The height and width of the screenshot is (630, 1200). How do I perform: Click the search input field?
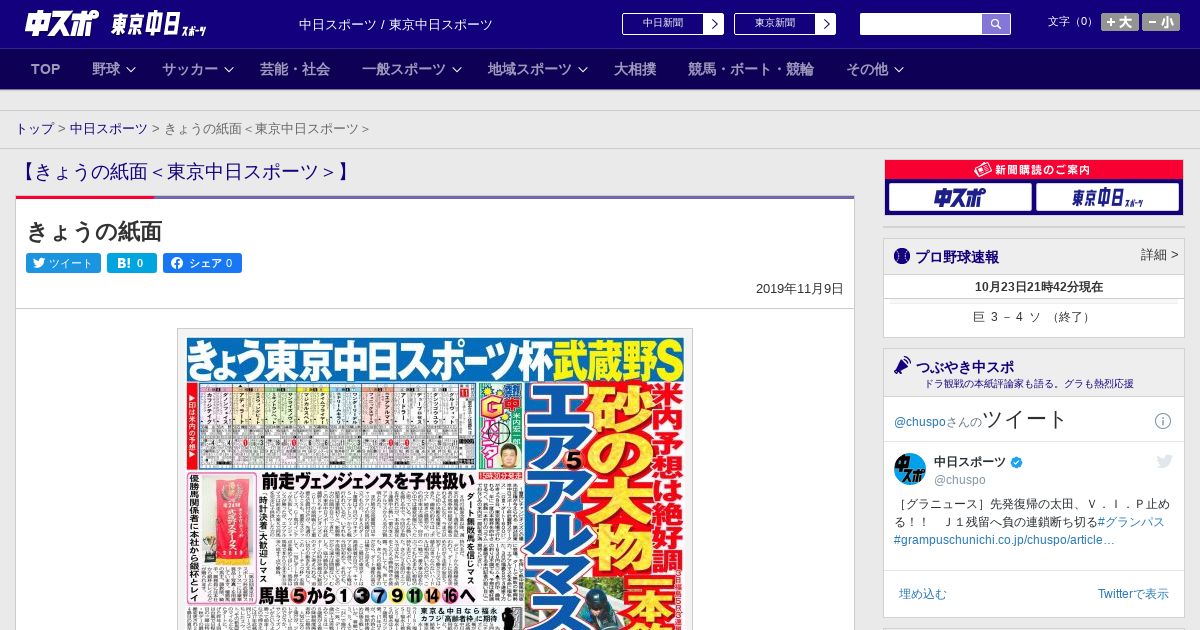click(921, 24)
